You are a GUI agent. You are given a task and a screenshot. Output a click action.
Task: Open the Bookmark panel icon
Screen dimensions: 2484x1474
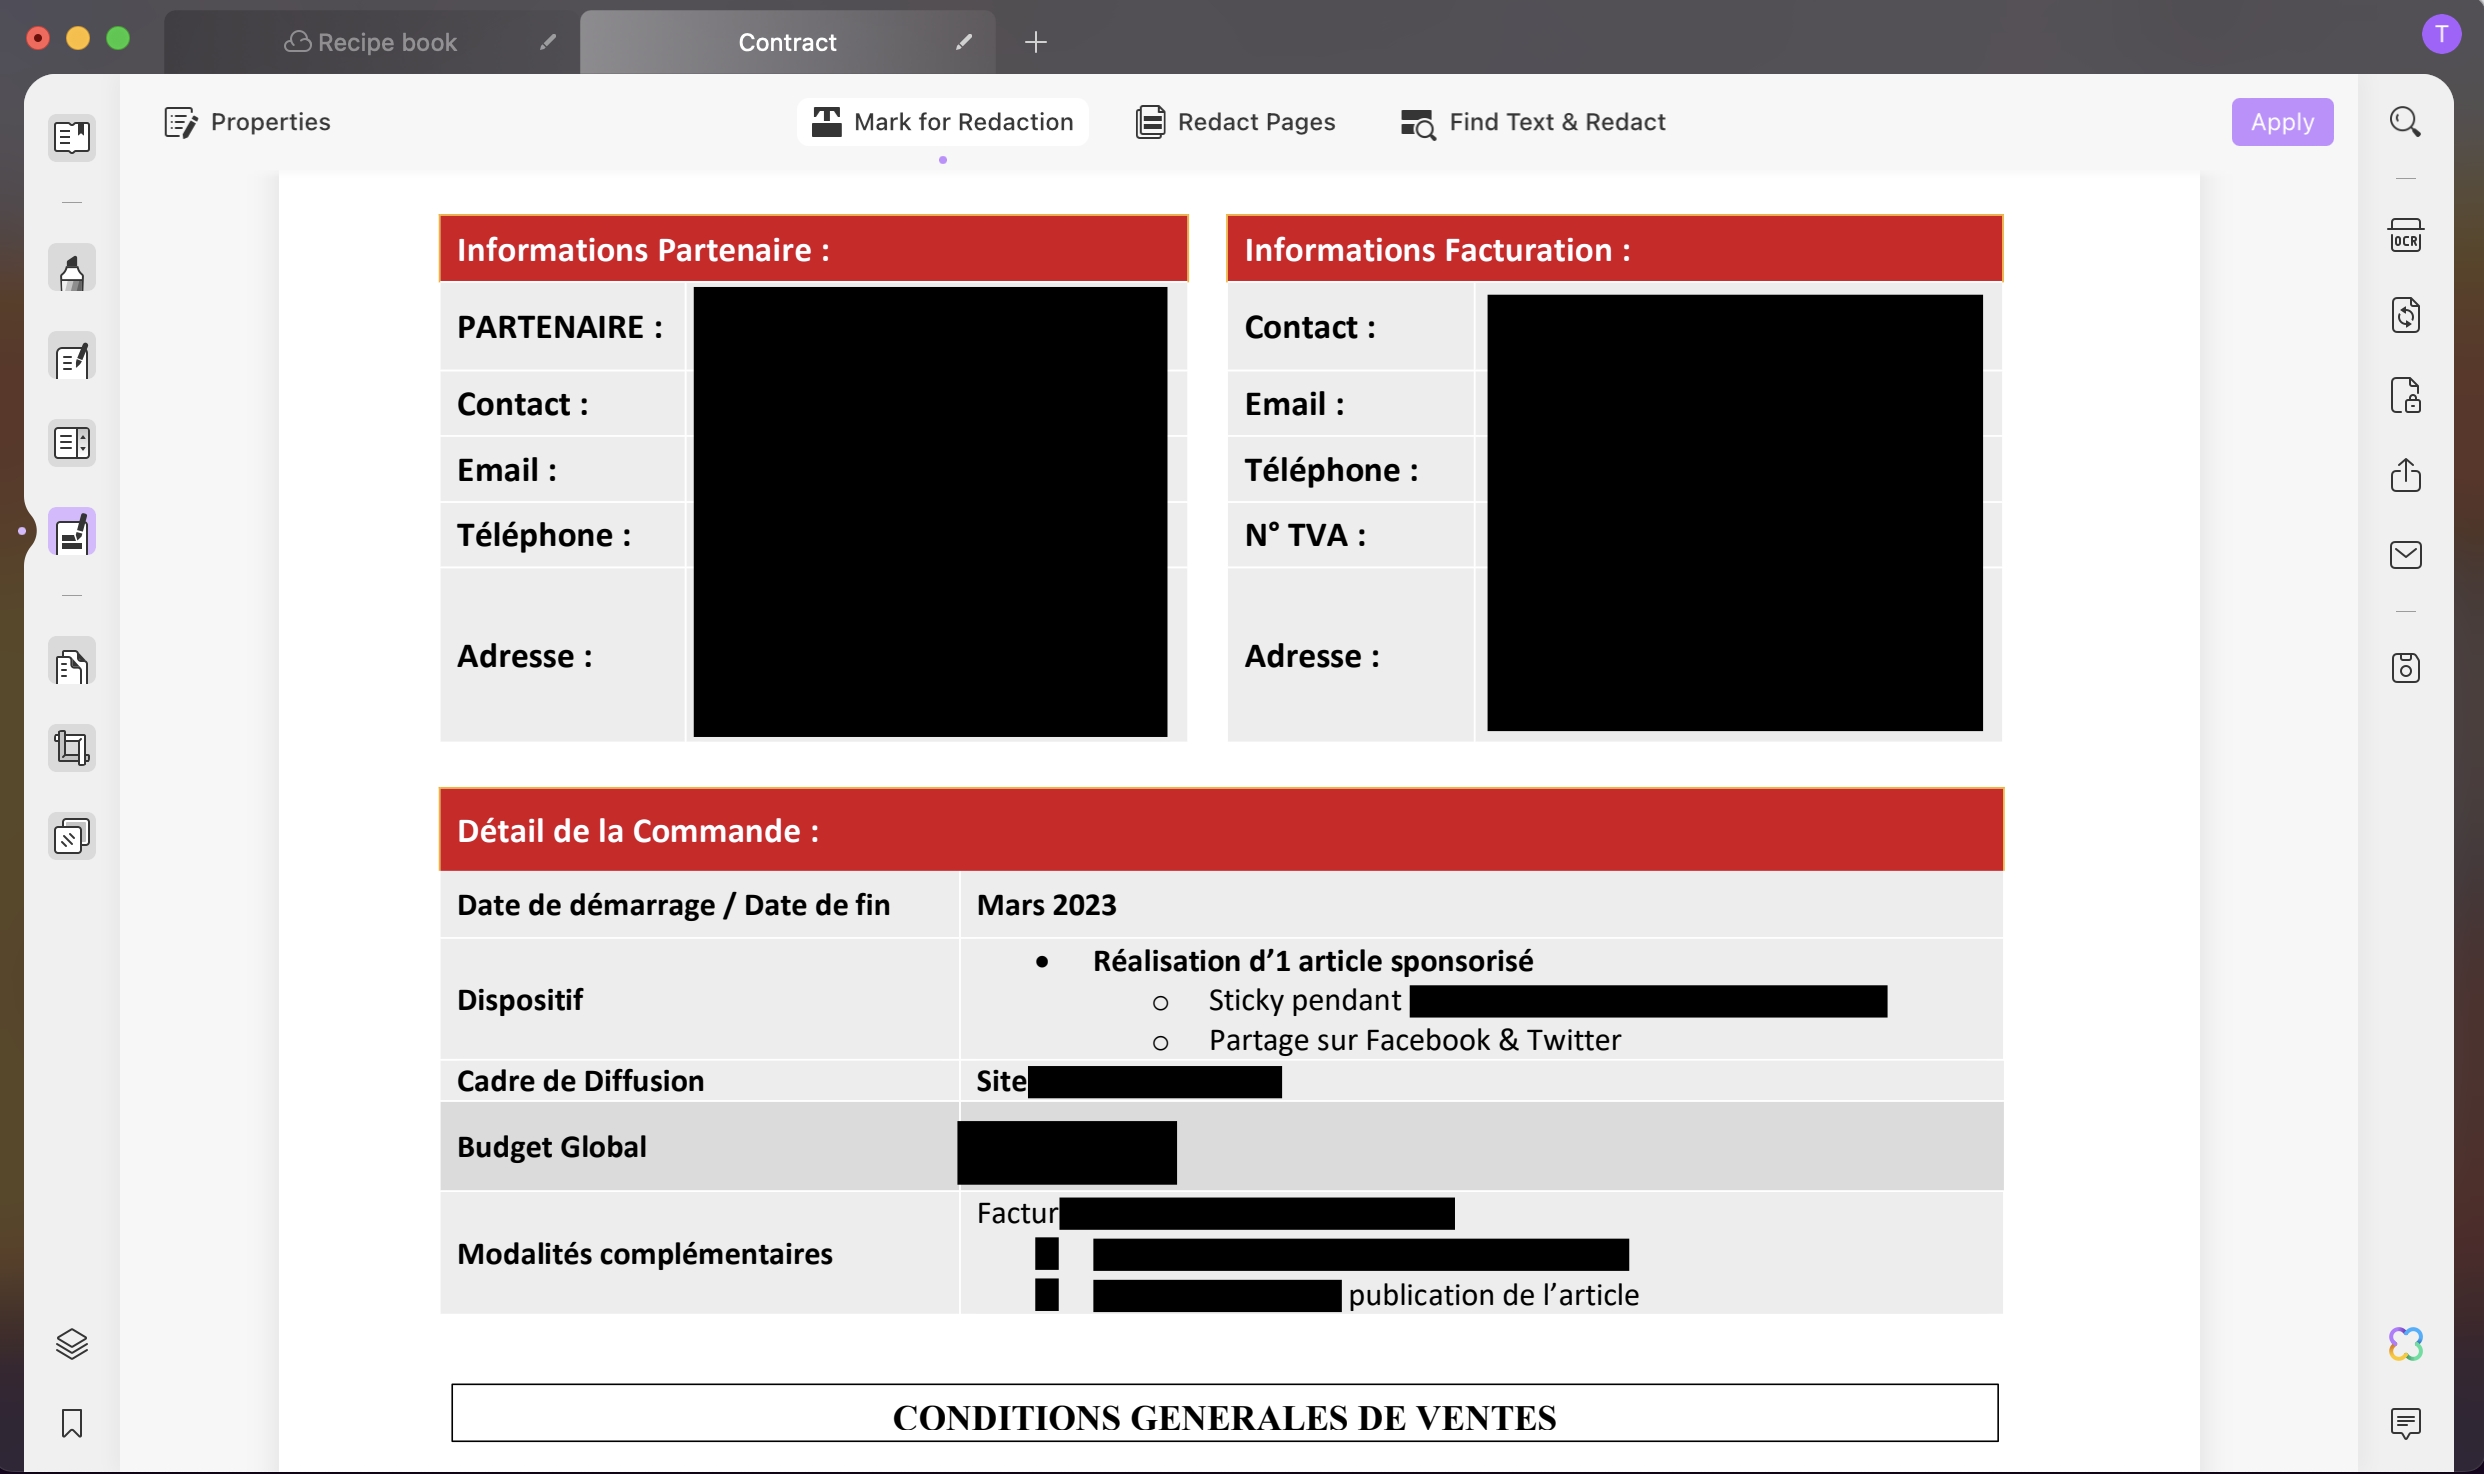point(72,1423)
